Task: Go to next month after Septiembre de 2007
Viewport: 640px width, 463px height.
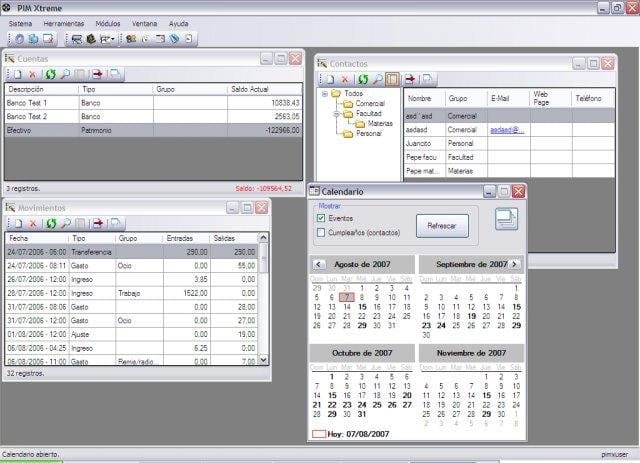Action: (x=514, y=264)
